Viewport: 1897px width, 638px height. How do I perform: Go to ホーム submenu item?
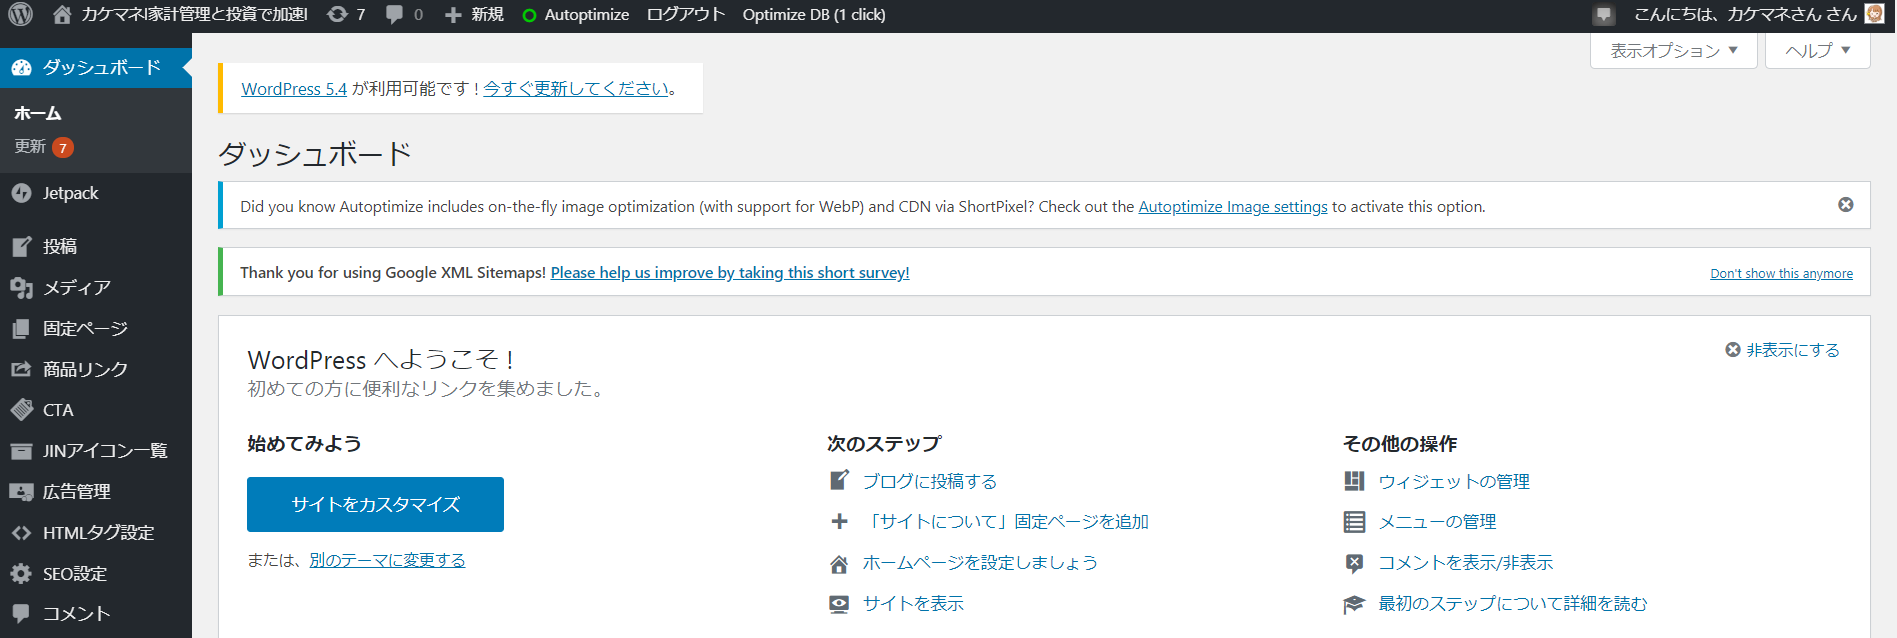coord(38,114)
